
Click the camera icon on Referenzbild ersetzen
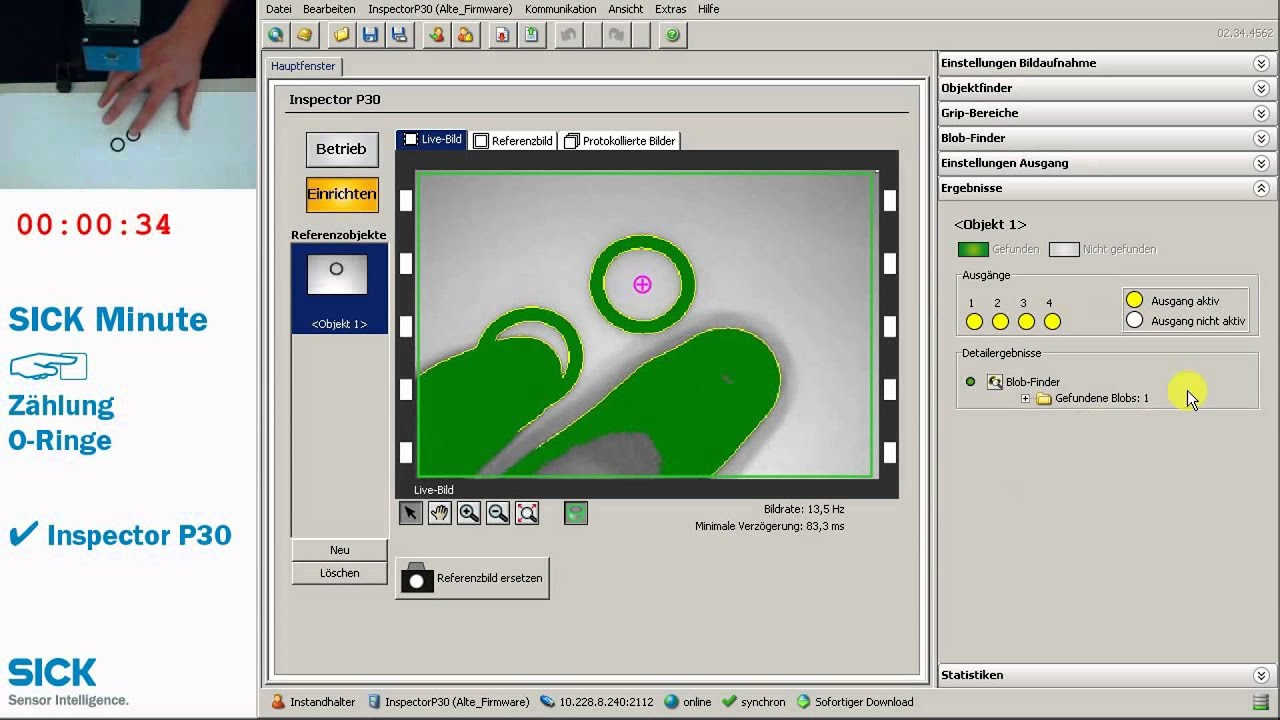point(417,578)
